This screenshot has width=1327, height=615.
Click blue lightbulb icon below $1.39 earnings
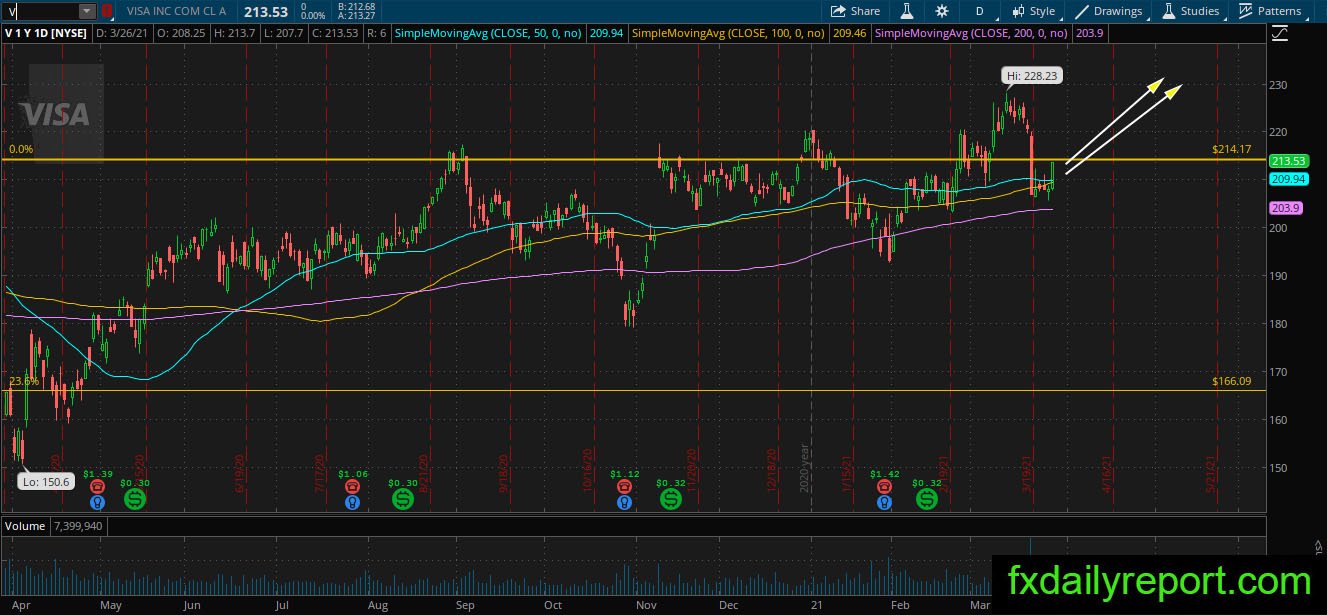(x=98, y=503)
